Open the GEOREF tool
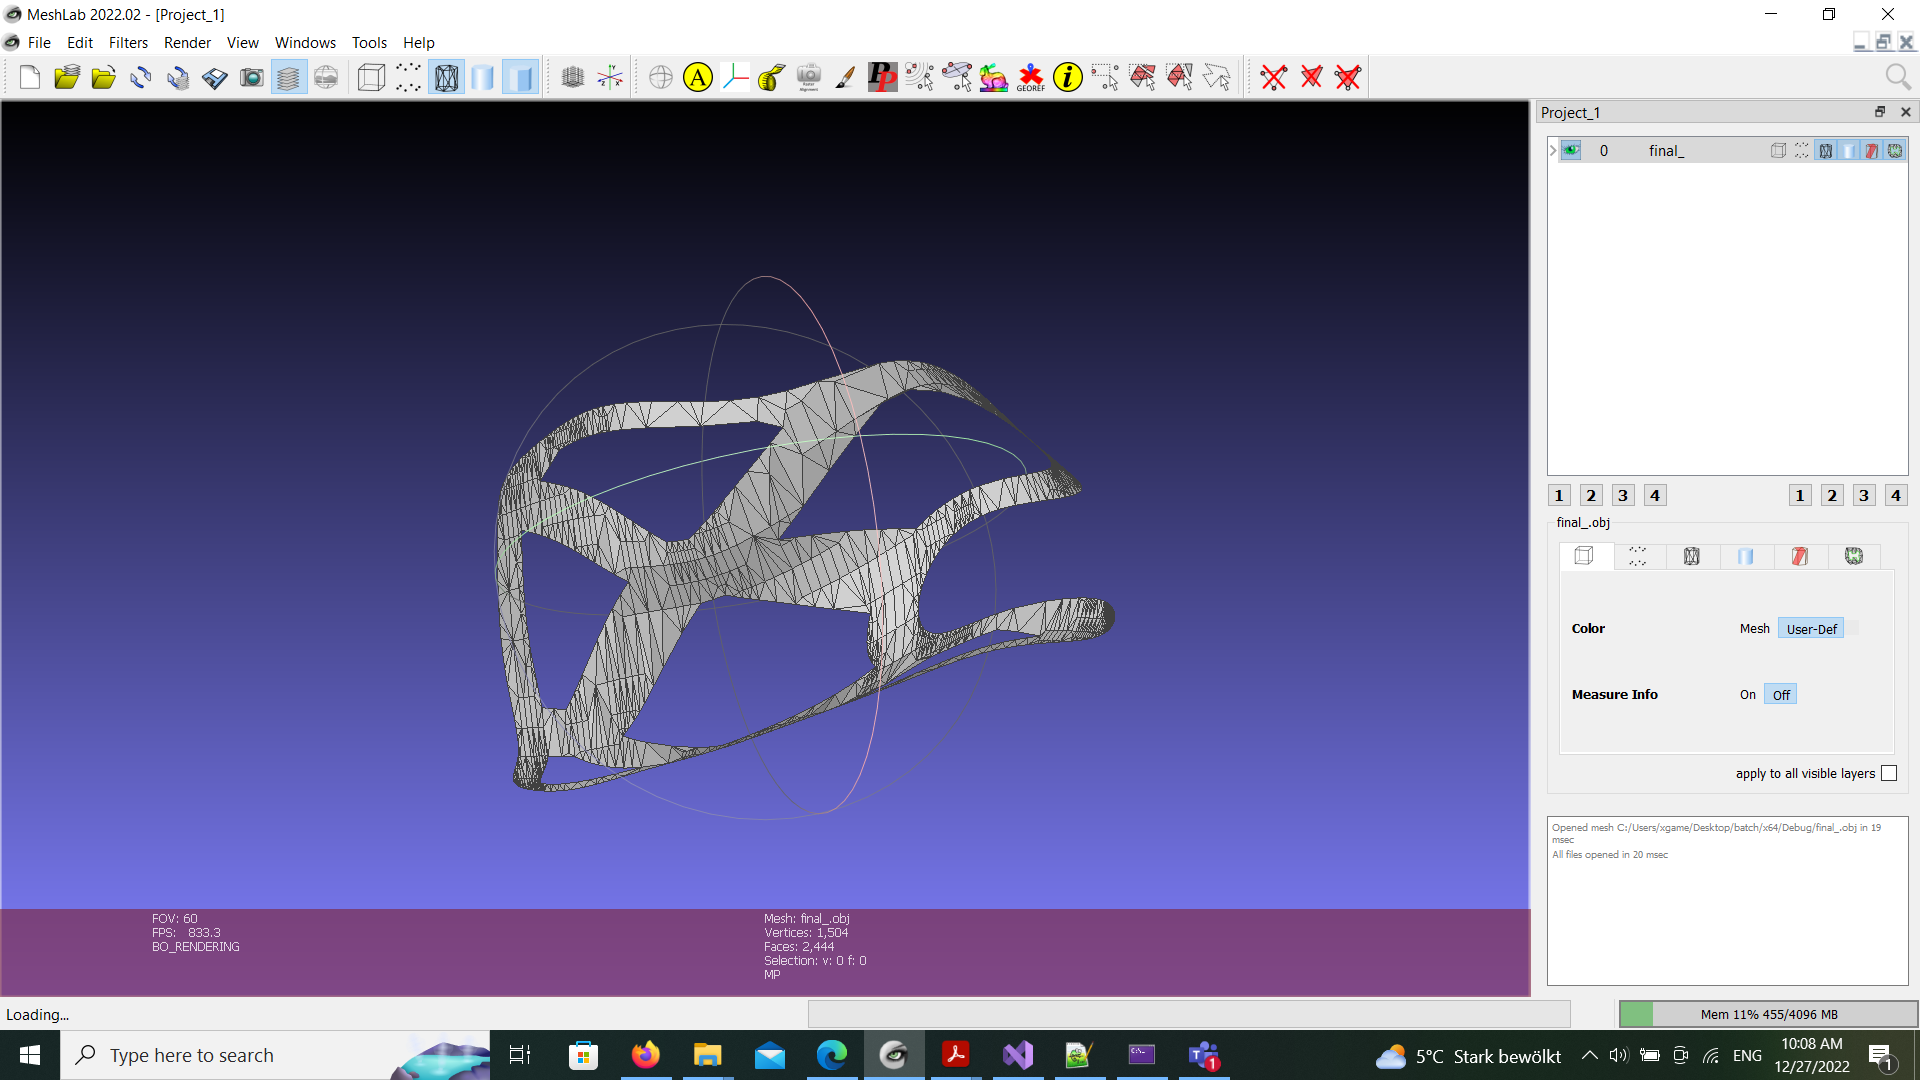1920x1080 pixels. click(x=1031, y=77)
